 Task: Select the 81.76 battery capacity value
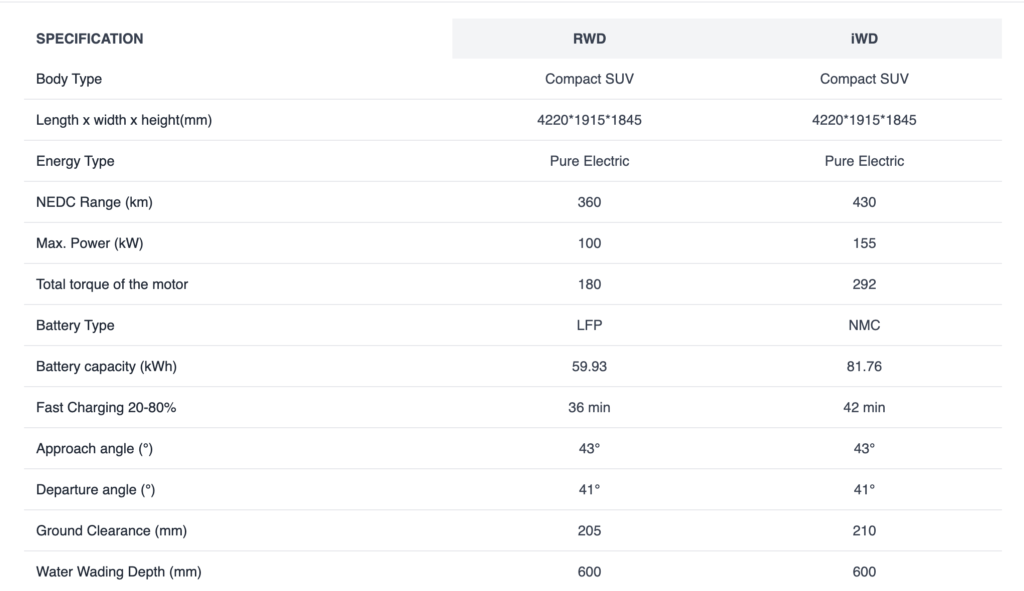(864, 366)
